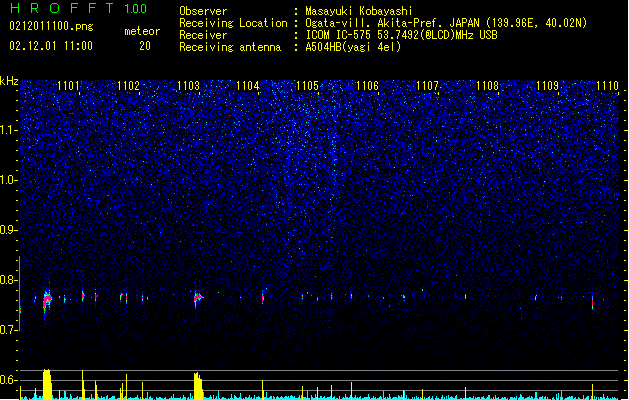Click the 1105 time marker

point(307,85)
